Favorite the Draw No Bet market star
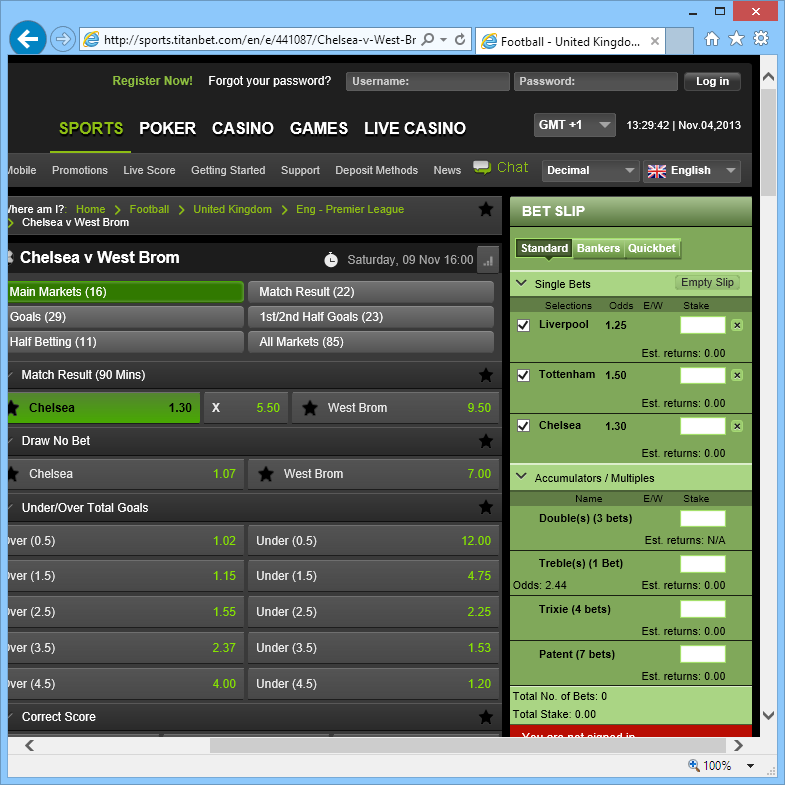This screenshot has width=785, height=785. [x=486, y=441]
